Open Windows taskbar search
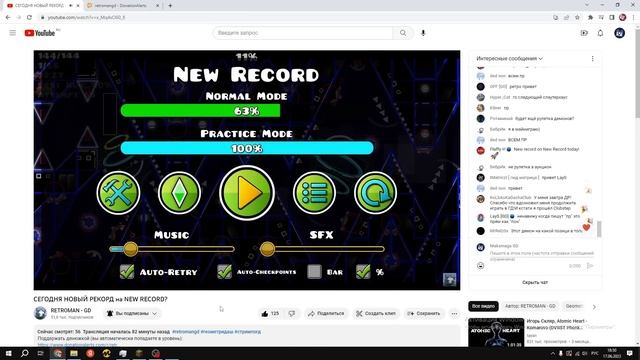This screenshot has width=640, height=360. click(x=24, y=353)
